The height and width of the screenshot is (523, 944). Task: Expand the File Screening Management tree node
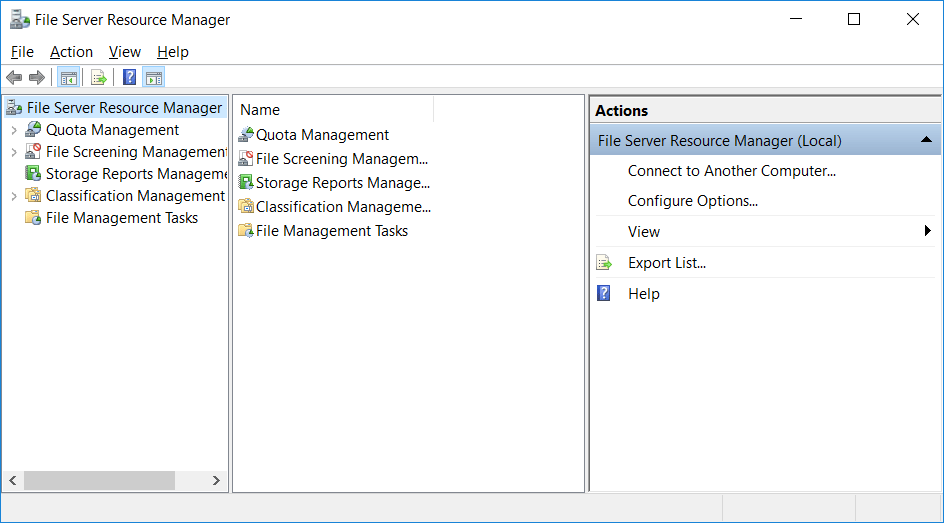point(13,152)
